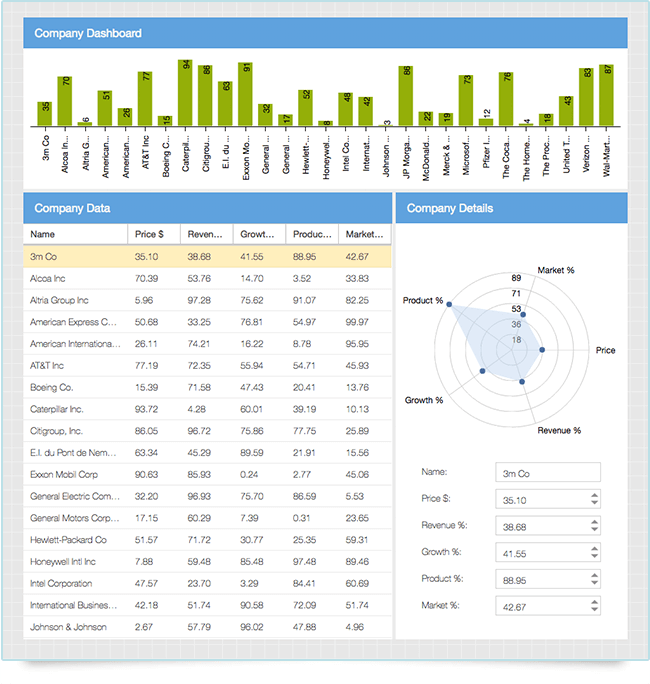This screenshot has width=650, height=684.
Task: Click the AT&T Inc bar labeled 77
Action: point(145,99)
